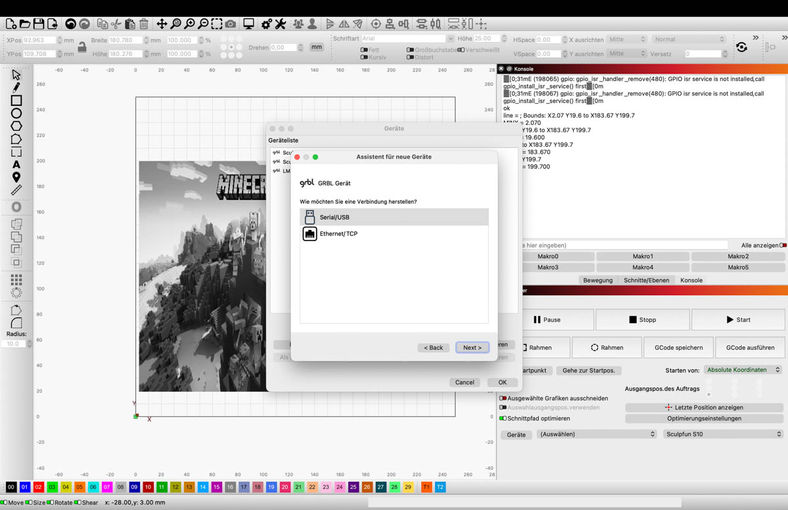
Task: Open Device settings wrench-screwdriver icon
Action: (x=280, y=24)
